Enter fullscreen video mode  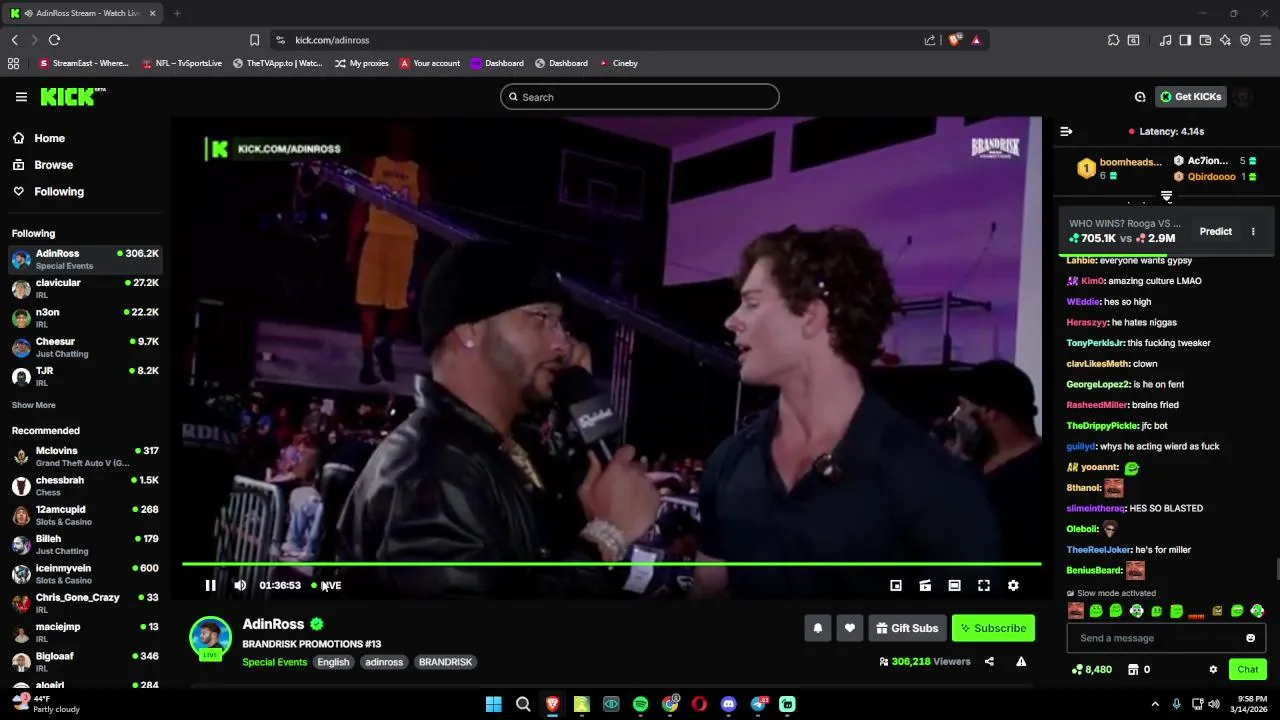(984, 585)
